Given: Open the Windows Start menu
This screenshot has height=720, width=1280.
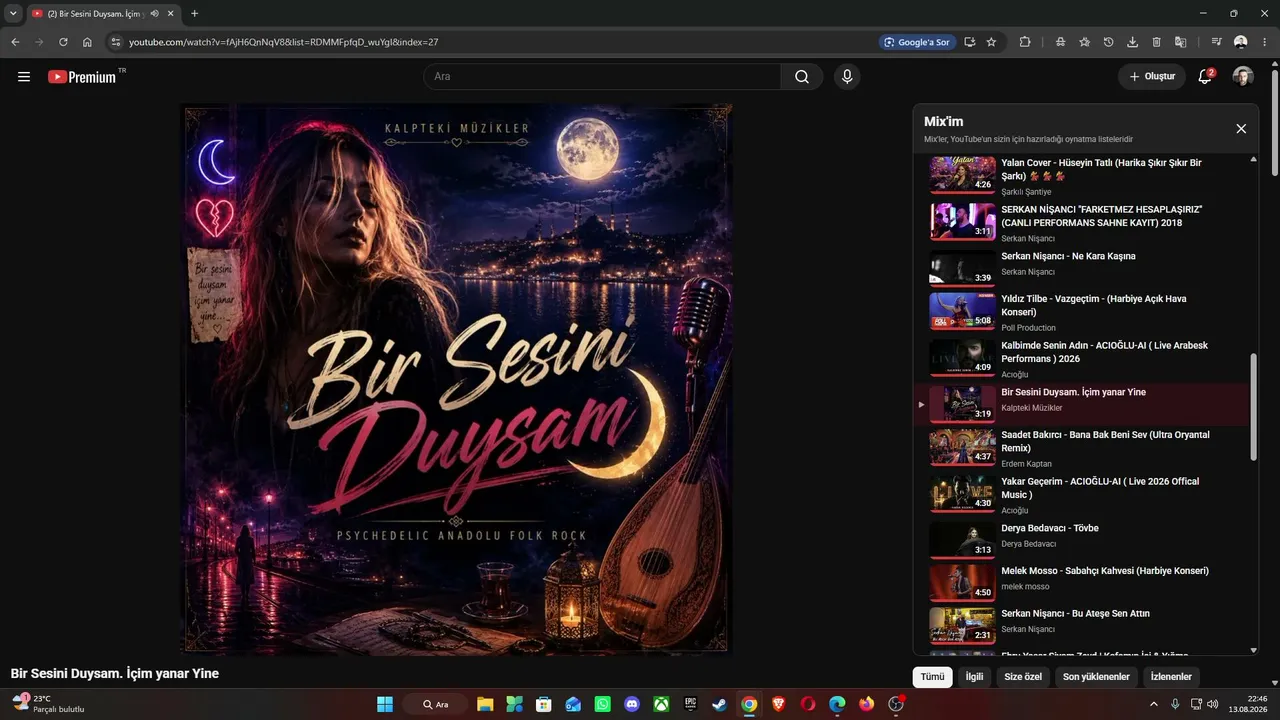Looking at the screenshot, I should [385, 704].
